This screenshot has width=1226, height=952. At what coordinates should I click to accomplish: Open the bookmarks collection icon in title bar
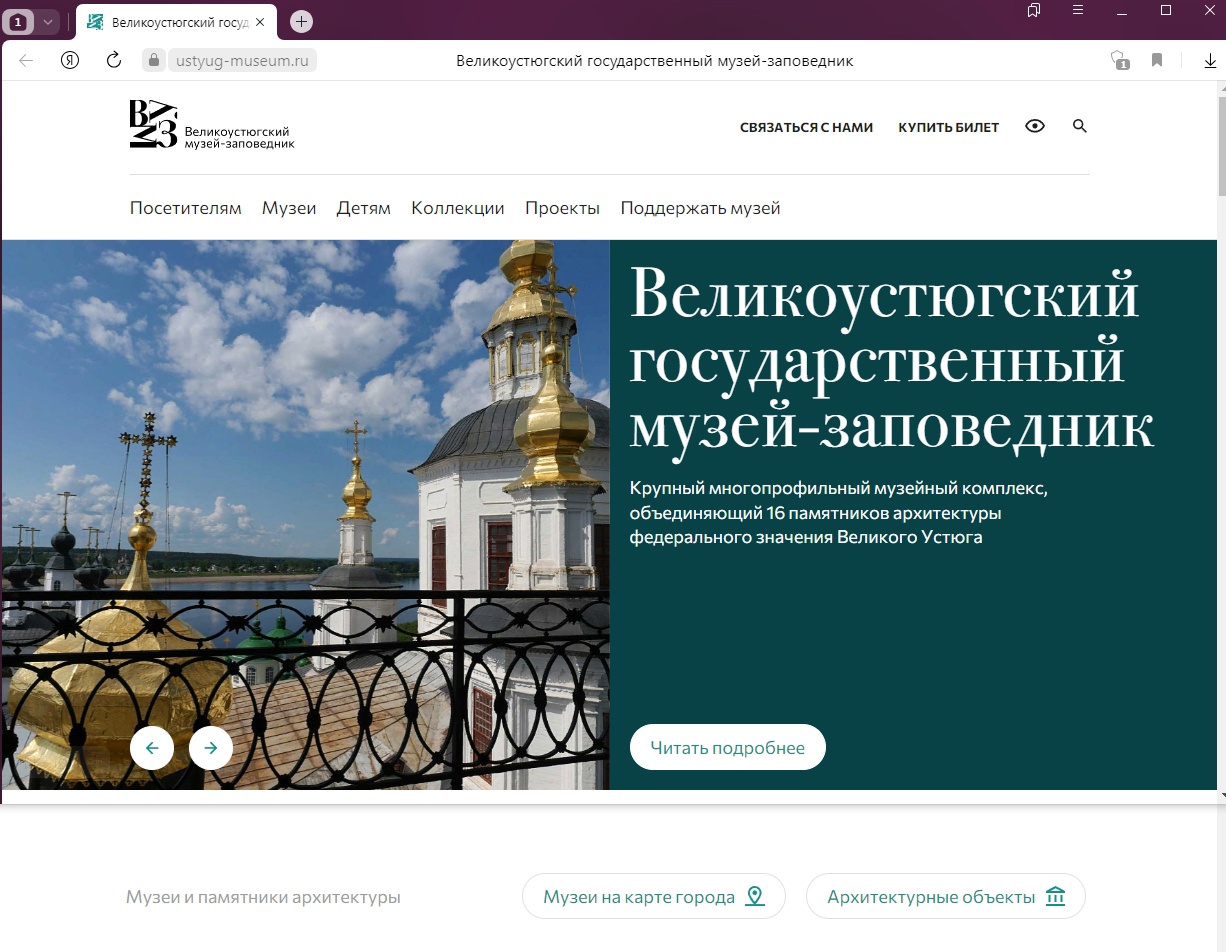(x=1034, y=10)
